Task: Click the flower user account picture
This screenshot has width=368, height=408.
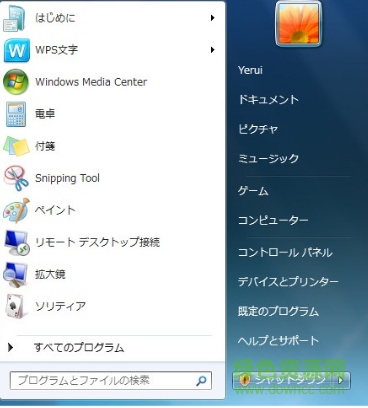Action: pos(298,24)
